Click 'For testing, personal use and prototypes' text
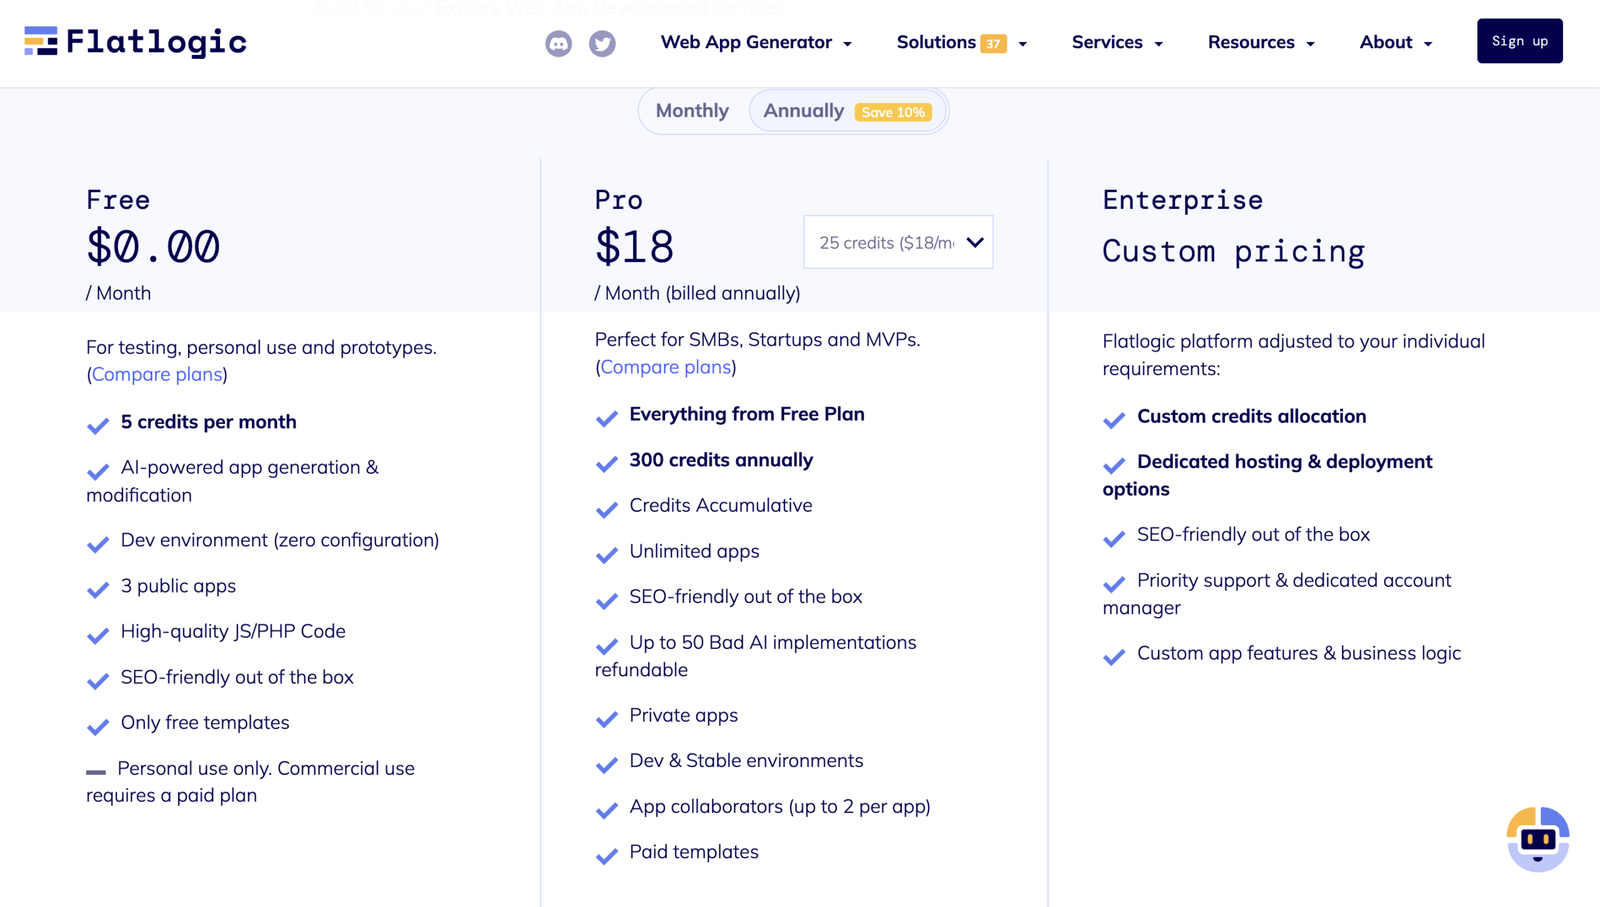1600x907 pixels. coord(261,347)
